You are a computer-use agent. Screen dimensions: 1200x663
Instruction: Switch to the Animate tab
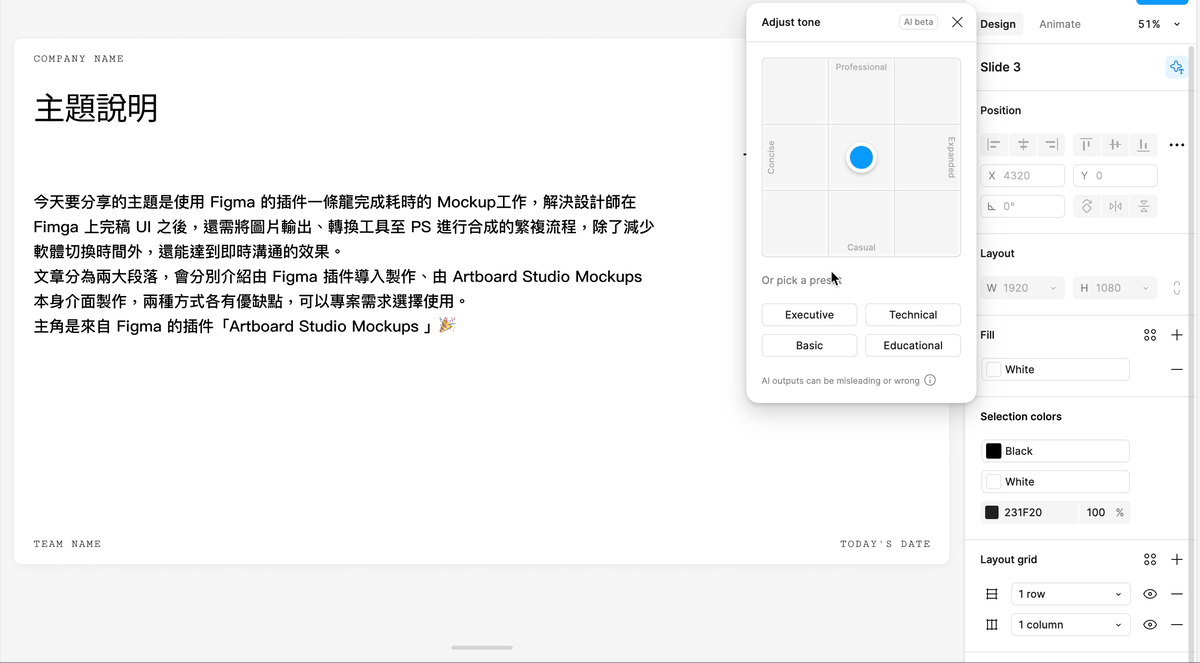coord(1060,24)
